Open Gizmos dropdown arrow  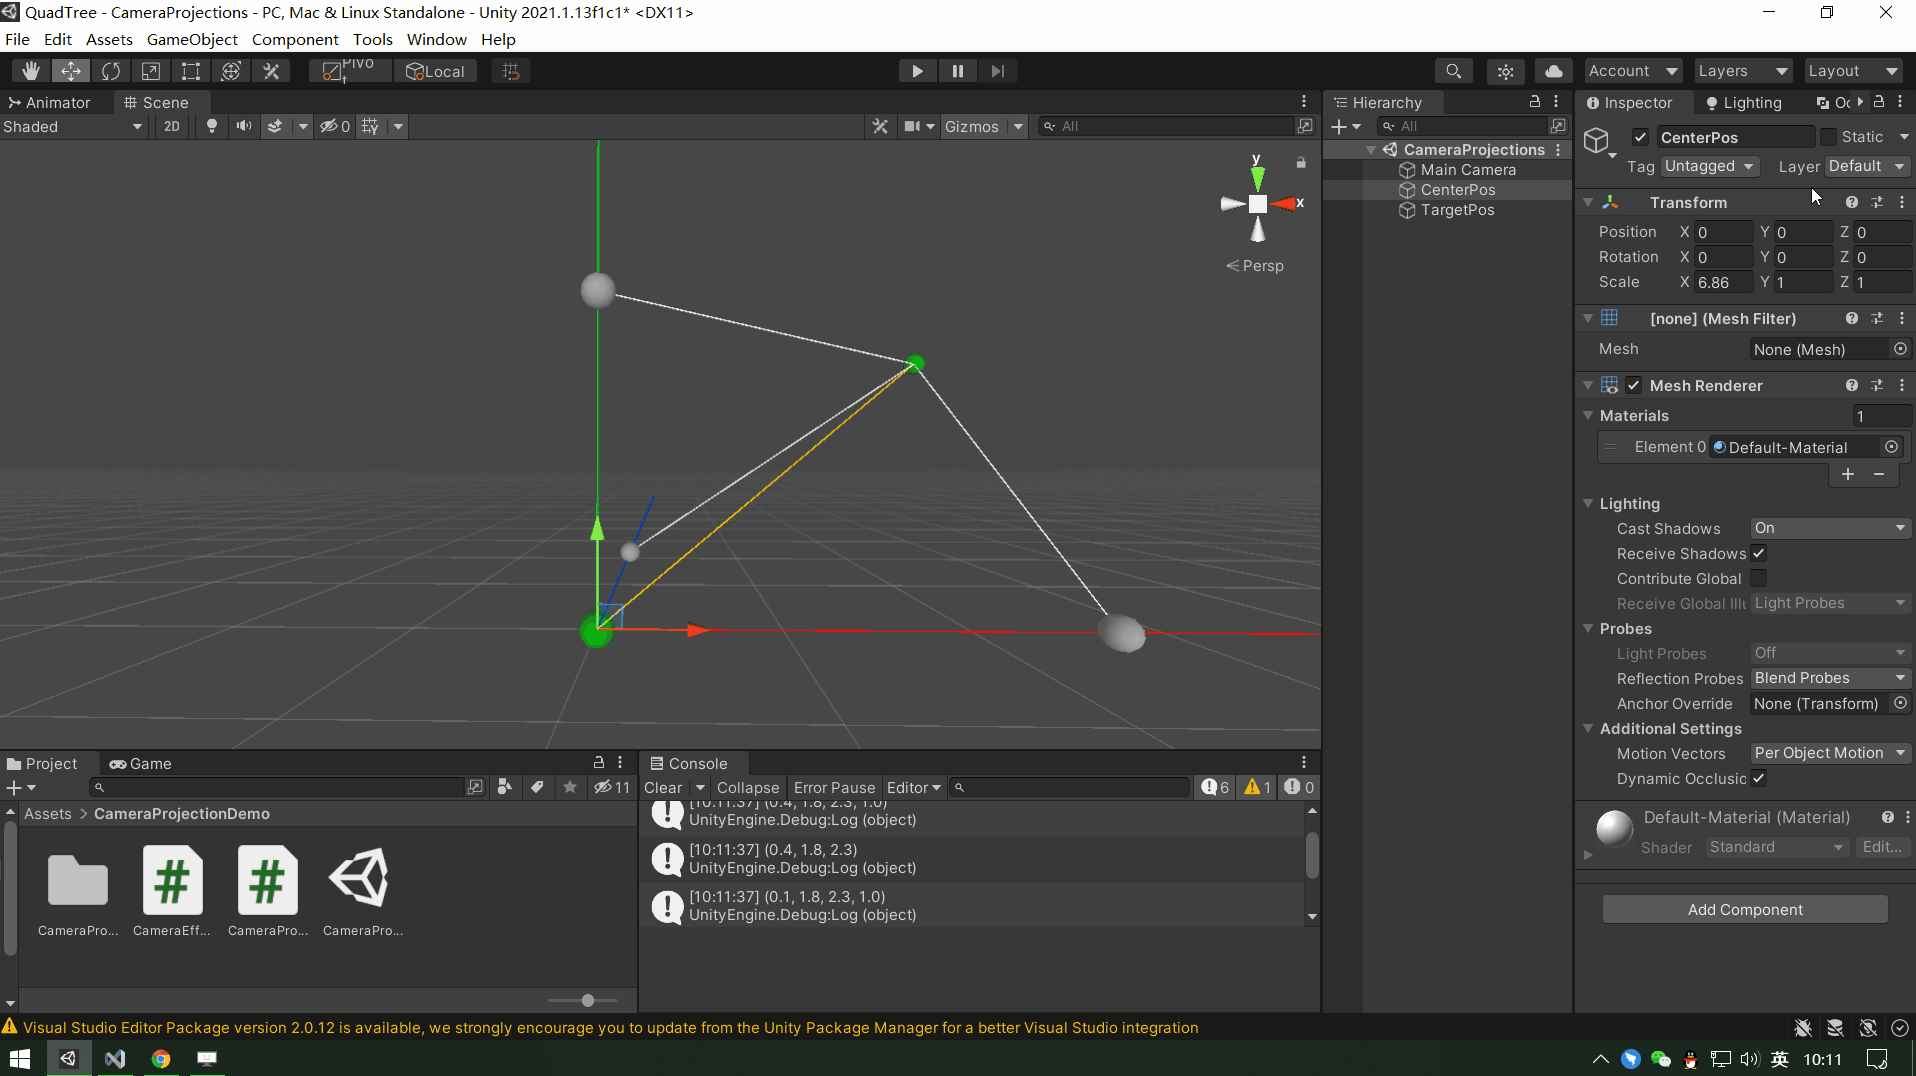(1018, 126)
